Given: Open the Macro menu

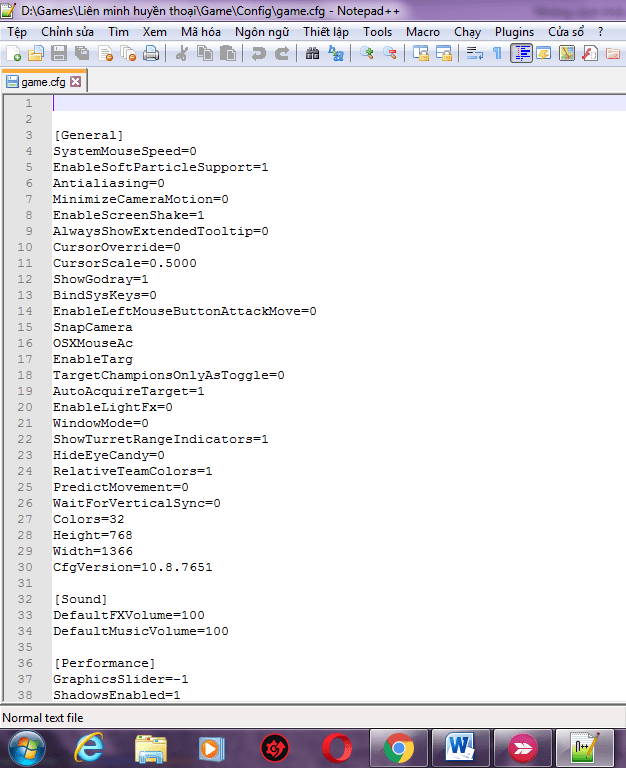Looking at the screenshot, I should click(x=423, y=32).
